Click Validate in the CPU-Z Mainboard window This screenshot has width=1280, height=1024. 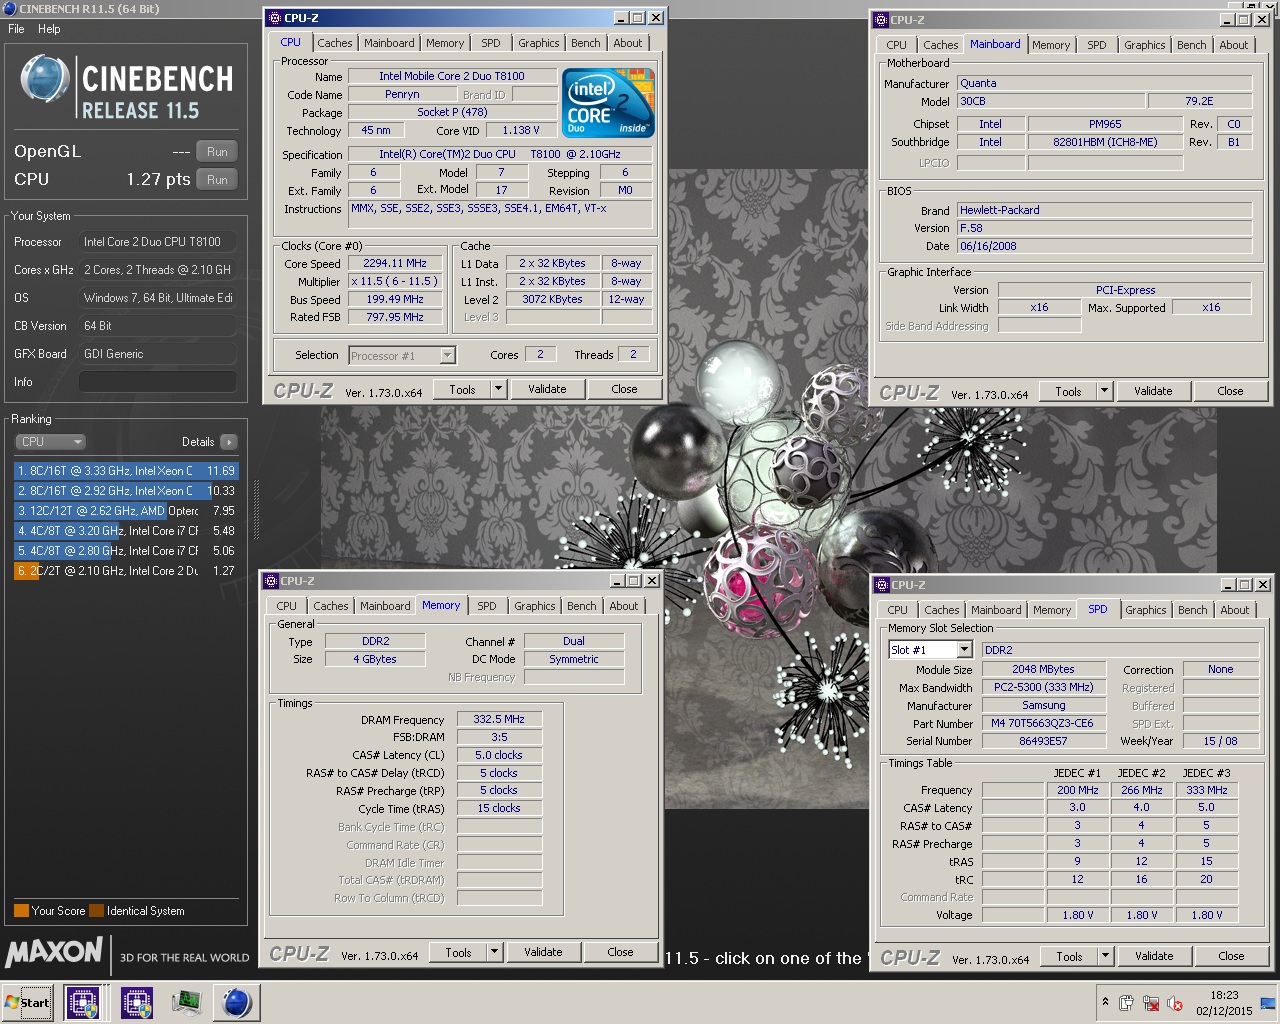[x=1153, y=392]
